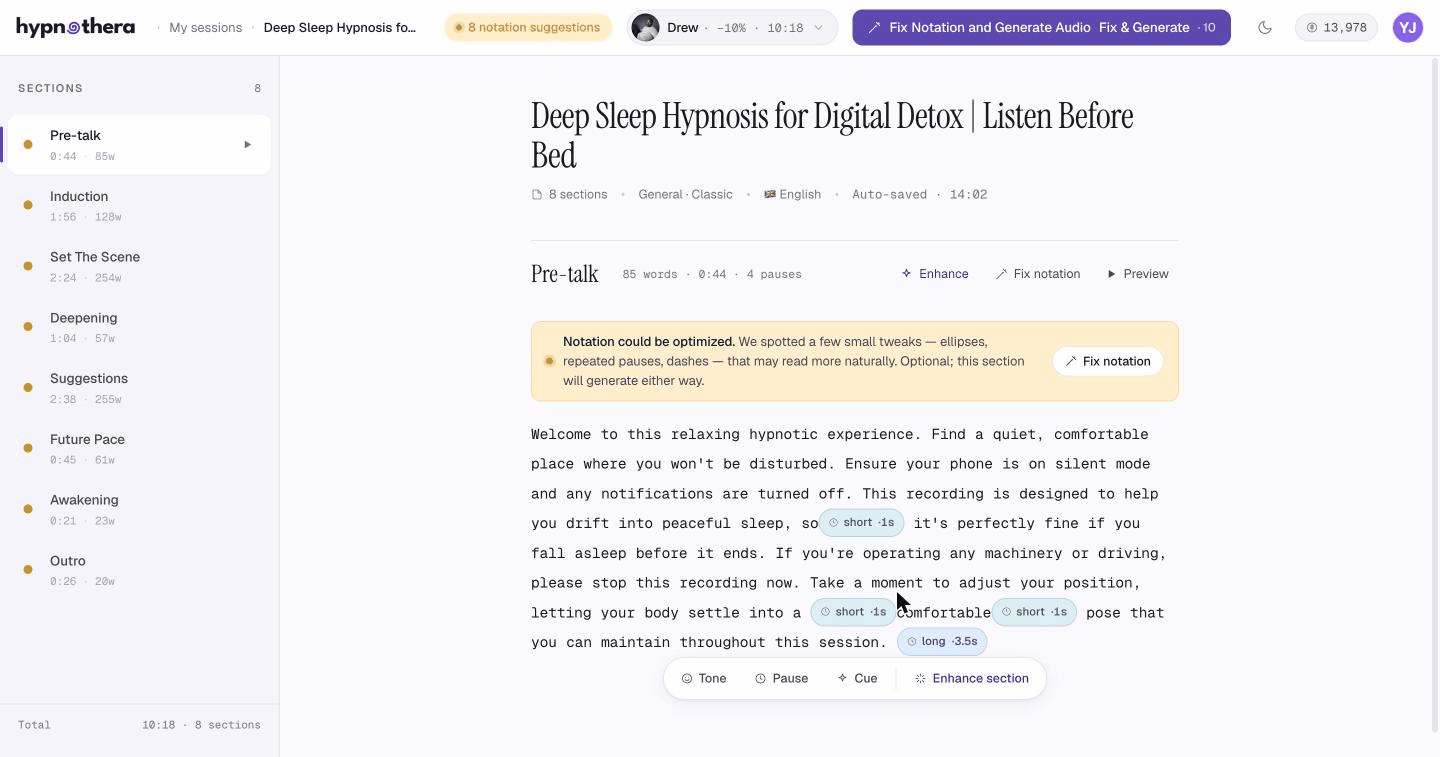Viewport: 1440px width, 757px height.
Task: Click the Outro status dot icon
Action: [x=28, y=570]
